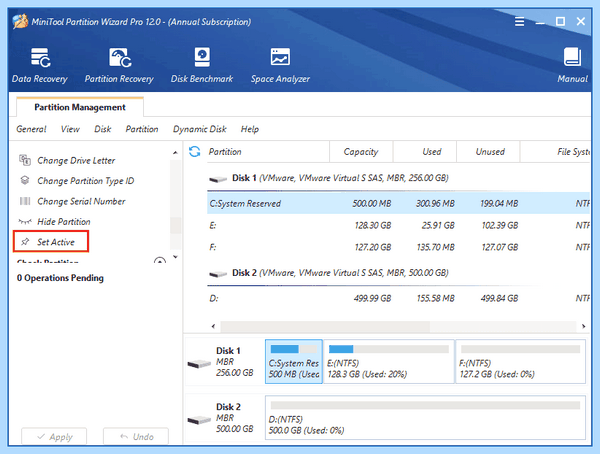The width and height of the screenshot is (600, 454).
Task: Select the D: partition row
Action: coord(398,298)
